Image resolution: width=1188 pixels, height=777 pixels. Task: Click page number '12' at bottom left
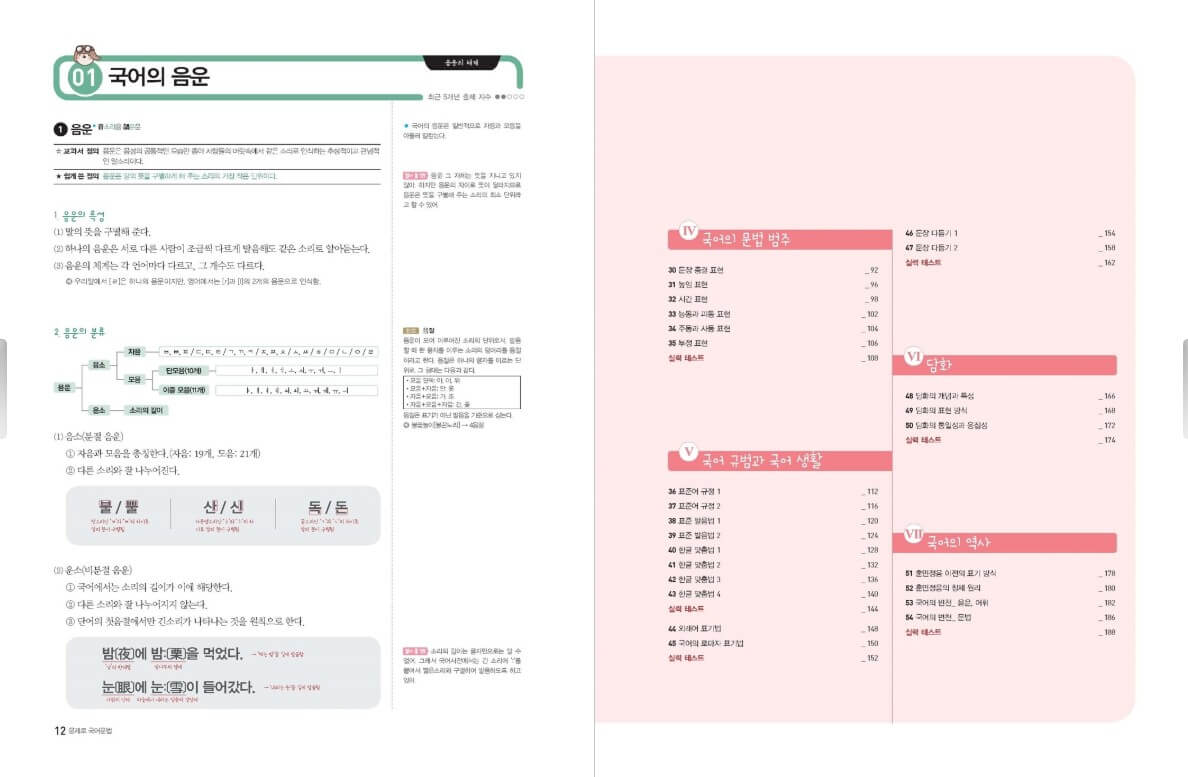point(60,731)
